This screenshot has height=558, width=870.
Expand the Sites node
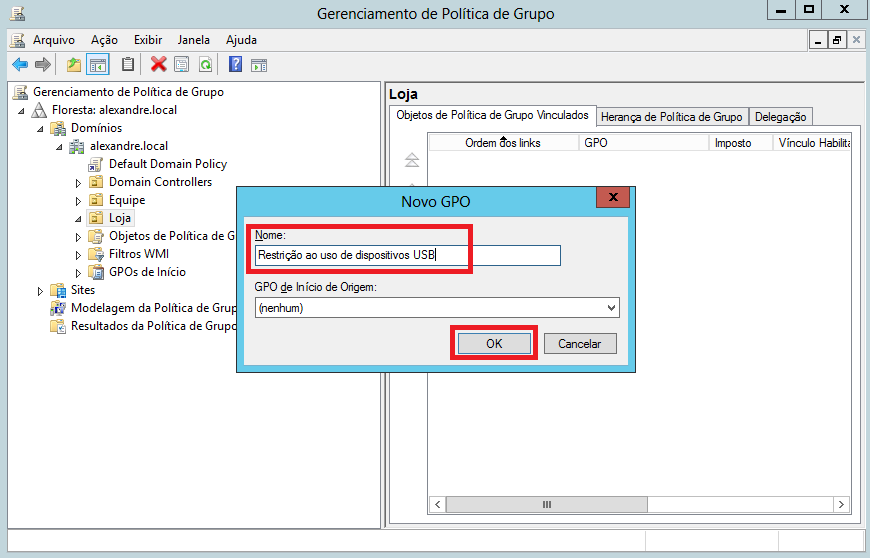40,291
